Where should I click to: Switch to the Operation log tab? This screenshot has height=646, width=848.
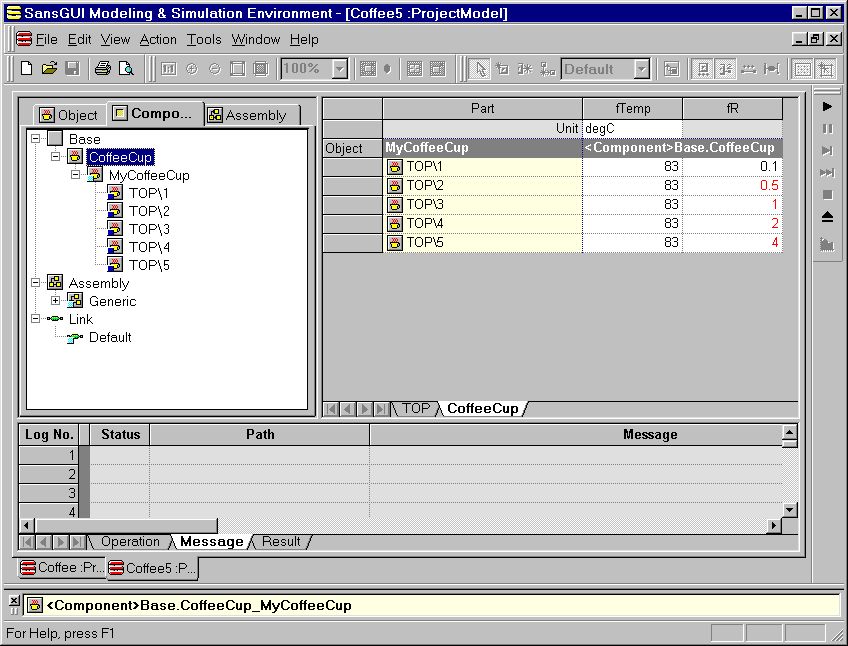point(130,542)
